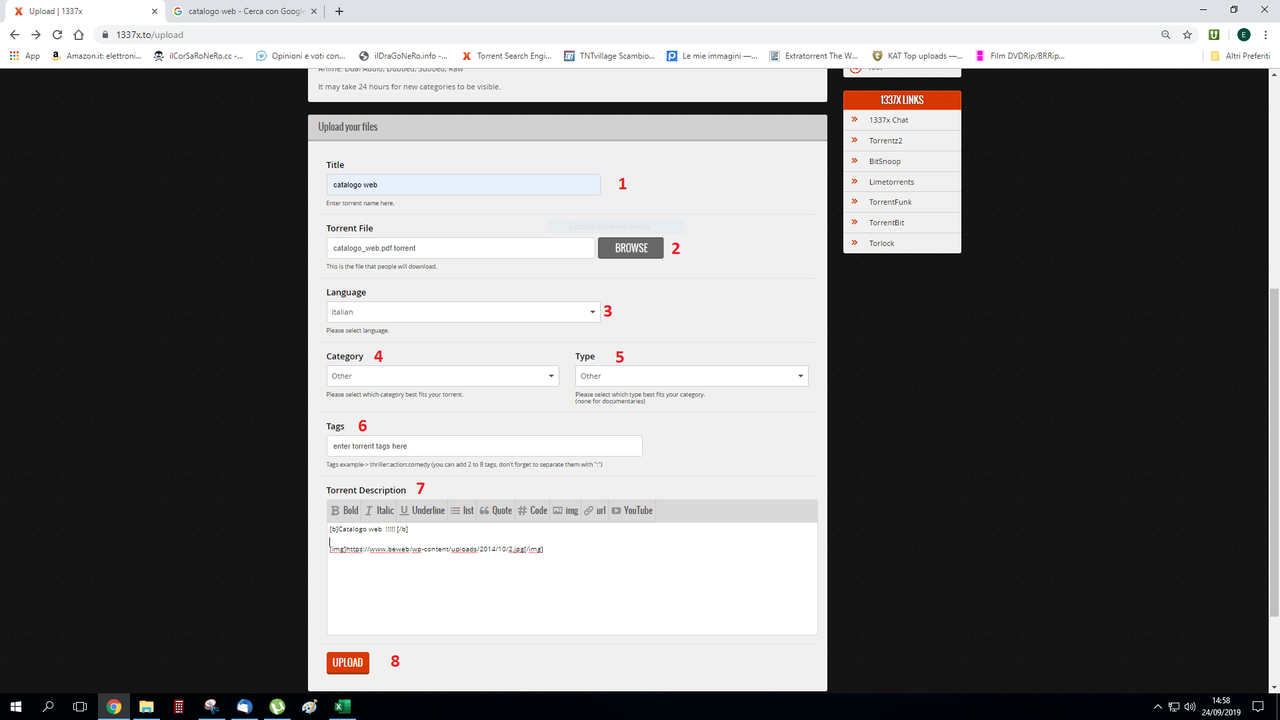1280x720 pixels.
Task: Open the zoom magnifier icon in address bar
Action: 1167,34
